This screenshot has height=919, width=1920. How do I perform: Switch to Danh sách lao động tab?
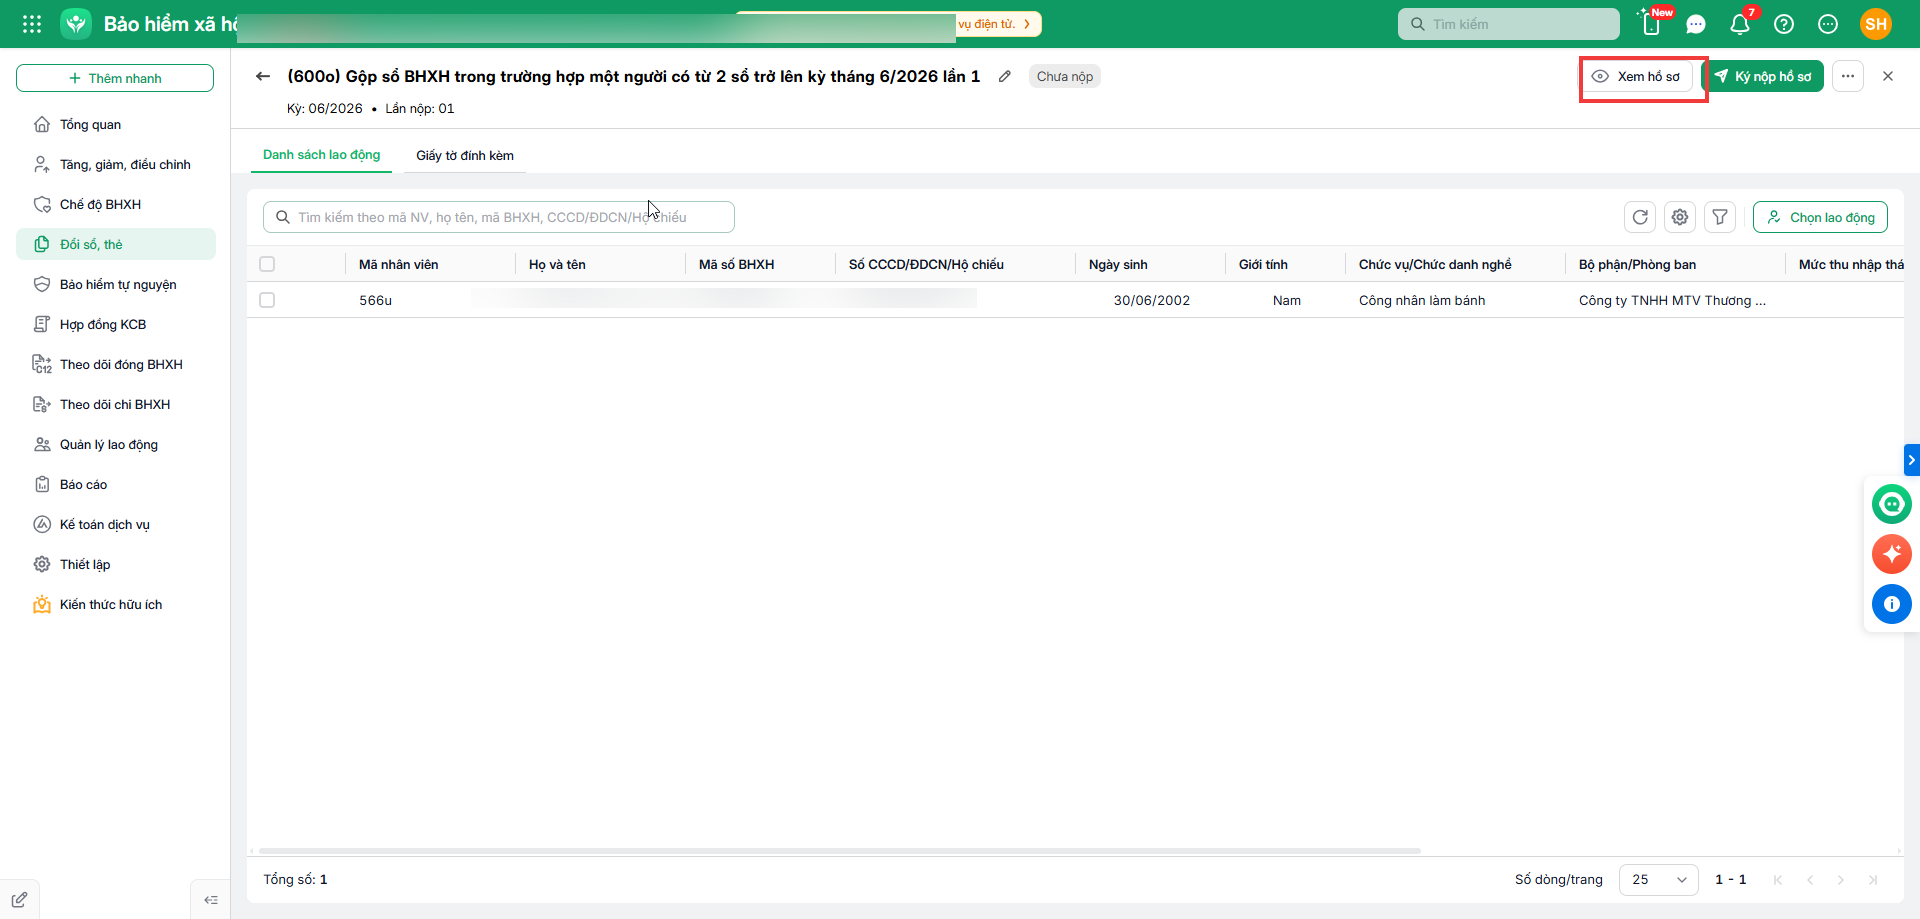321,155
